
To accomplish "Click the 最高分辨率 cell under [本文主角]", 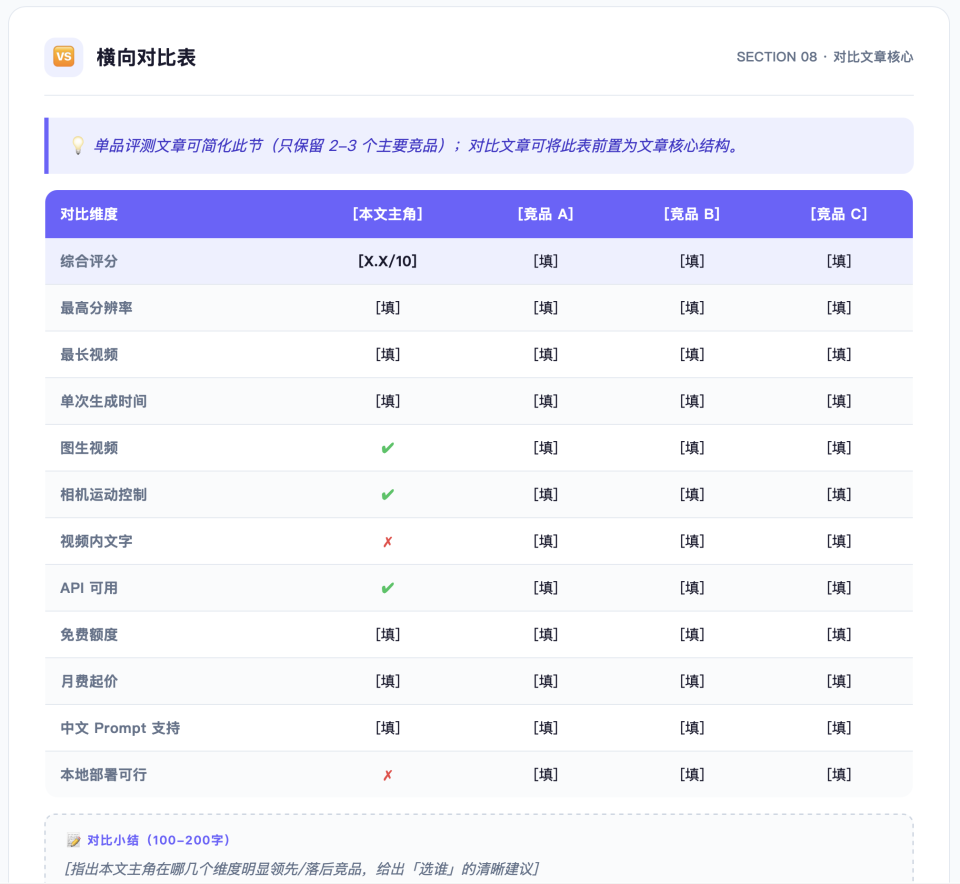I will pyautogui.click(x=388, y=308).
